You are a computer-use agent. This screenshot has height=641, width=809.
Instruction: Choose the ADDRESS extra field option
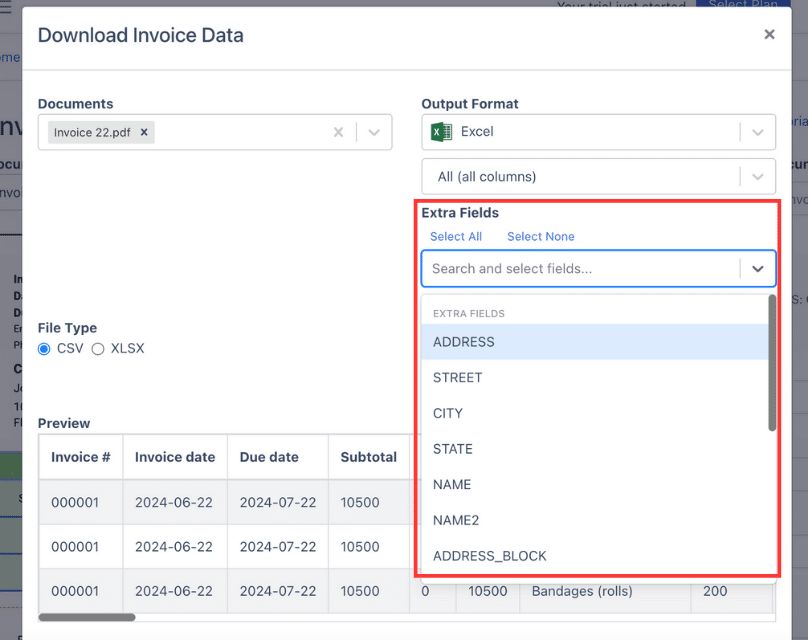pos(594,342)
